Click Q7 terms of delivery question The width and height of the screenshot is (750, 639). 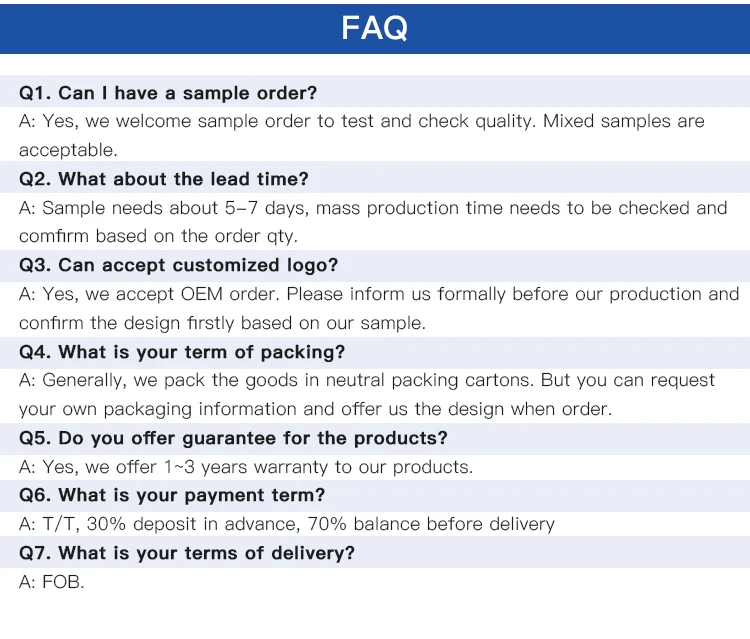coord(187,553)
